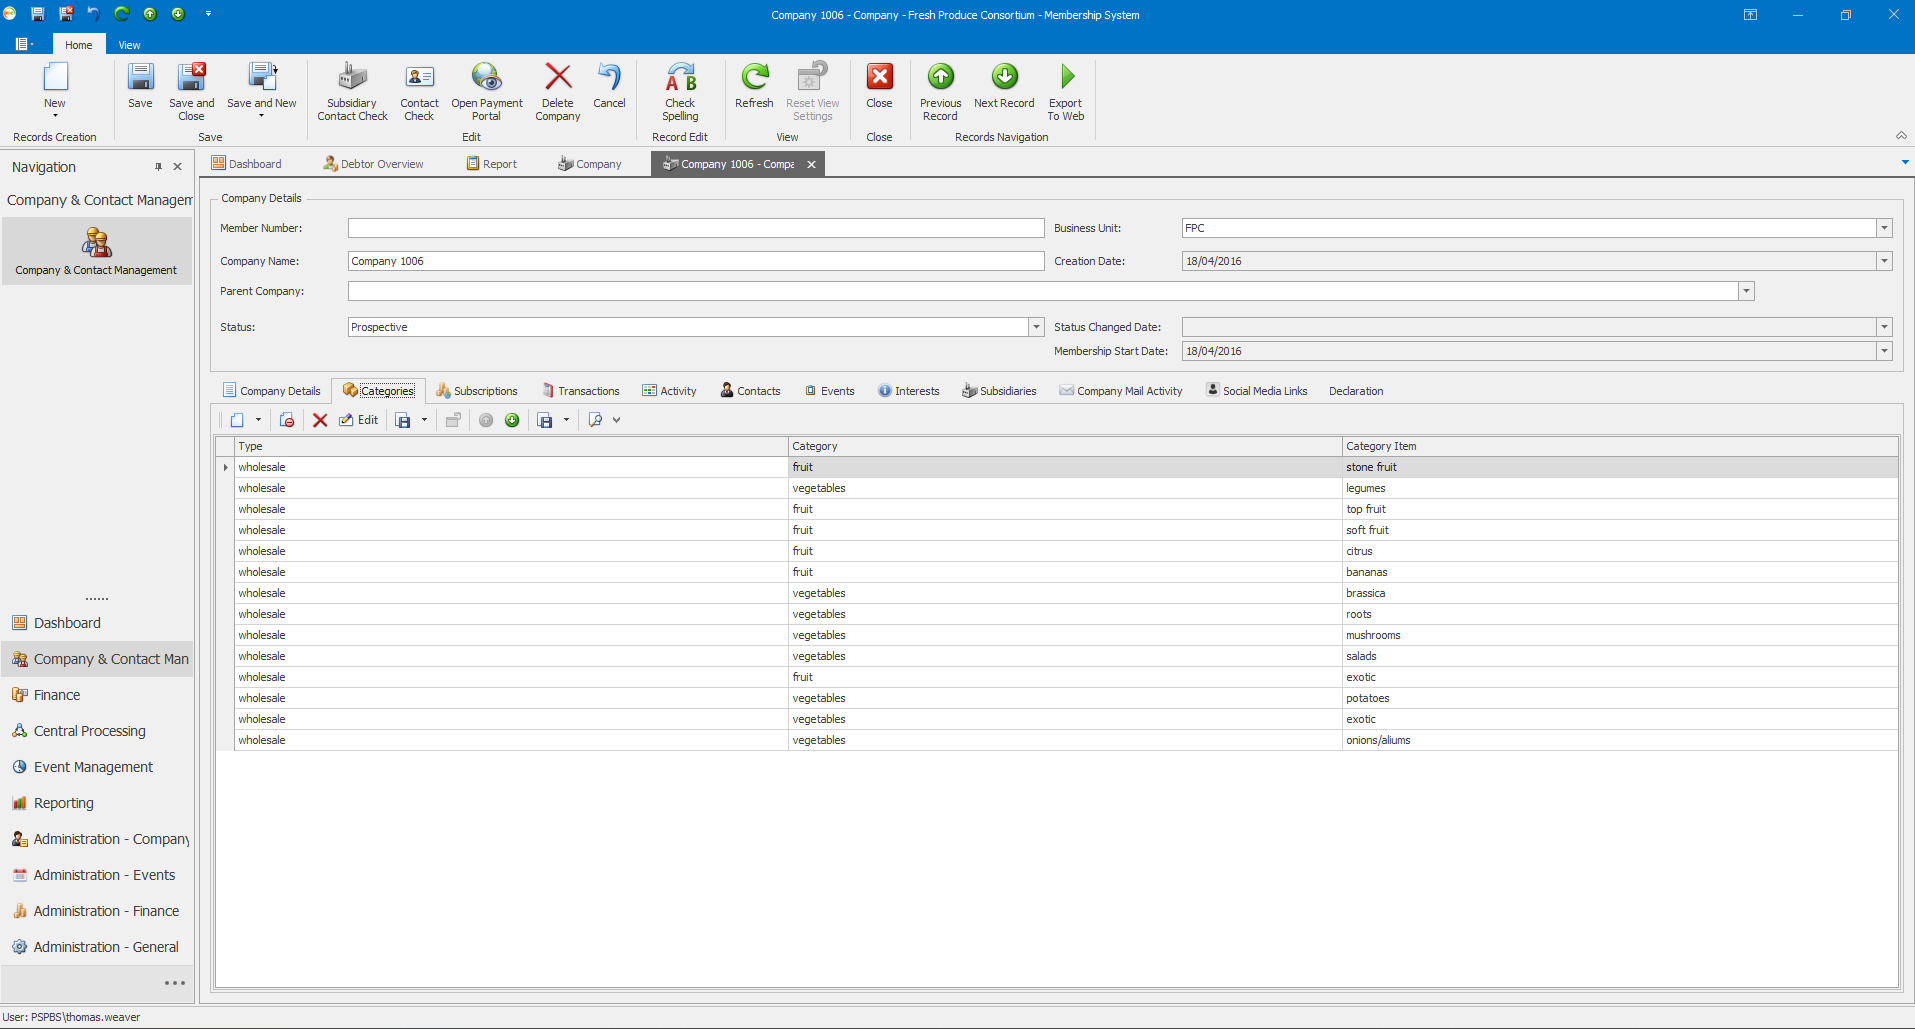The height and width of the screenshot is (1029, 1915).
Task: Open the Social Media Links sub-tab
Action: click(1257, 391)
